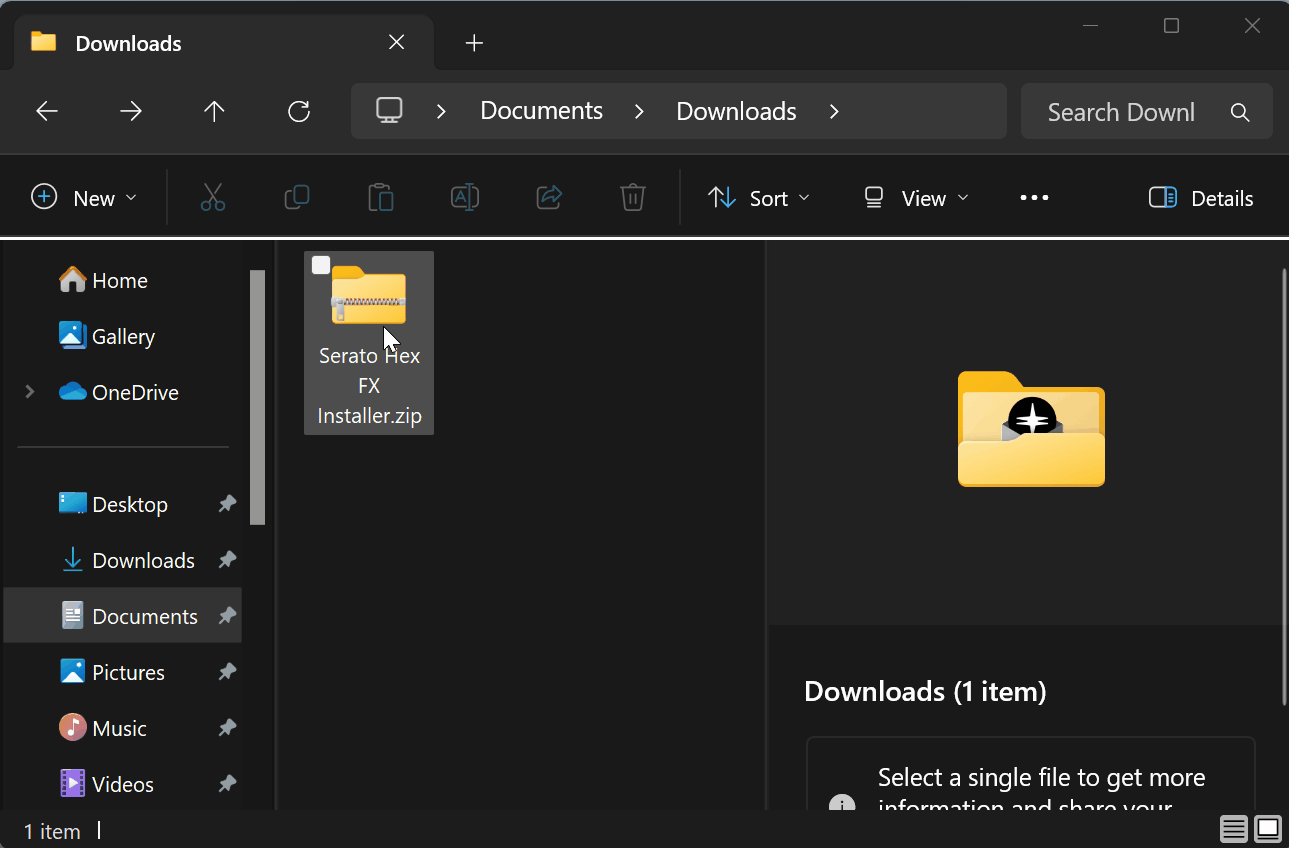The image size is (1289, 848).
Task: Click the Downloads folder preview thumbnail
Action: point(1031,429)
